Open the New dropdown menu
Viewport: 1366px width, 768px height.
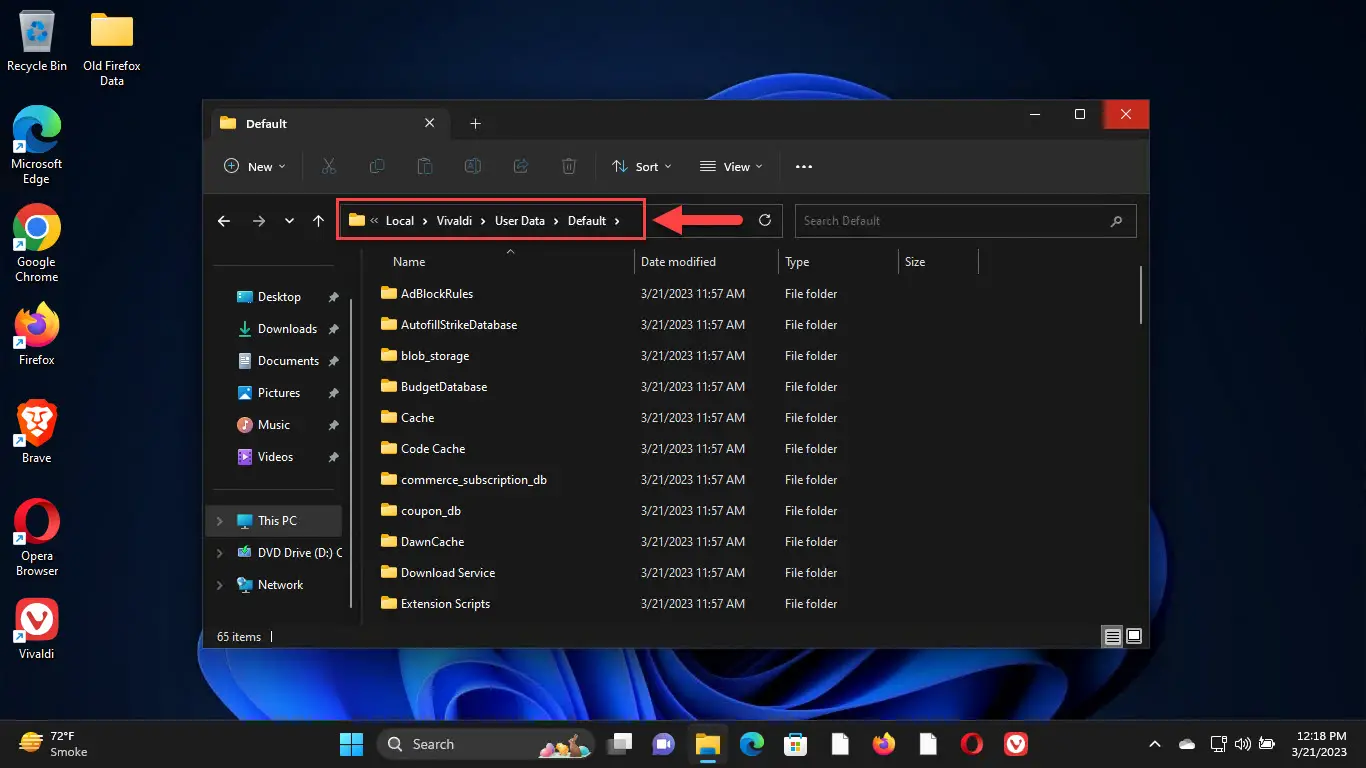255,167
